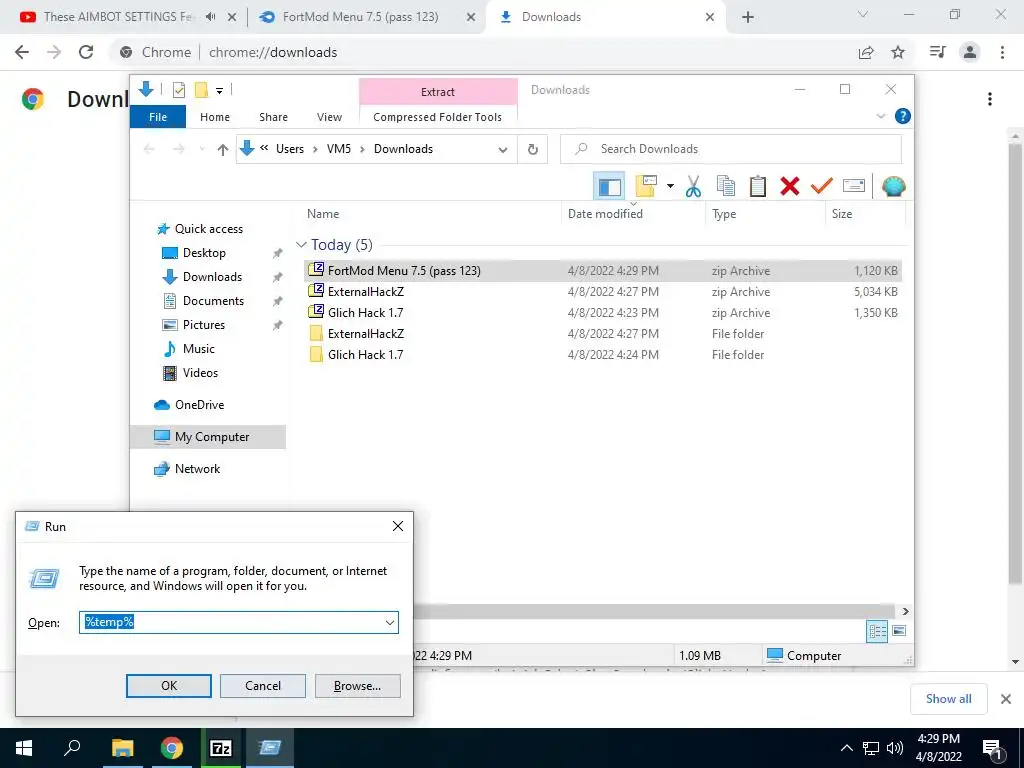Screen dimensions: 1024x768
Task: Open the Compressed Folder Tools tab
Action: point(438,117)
